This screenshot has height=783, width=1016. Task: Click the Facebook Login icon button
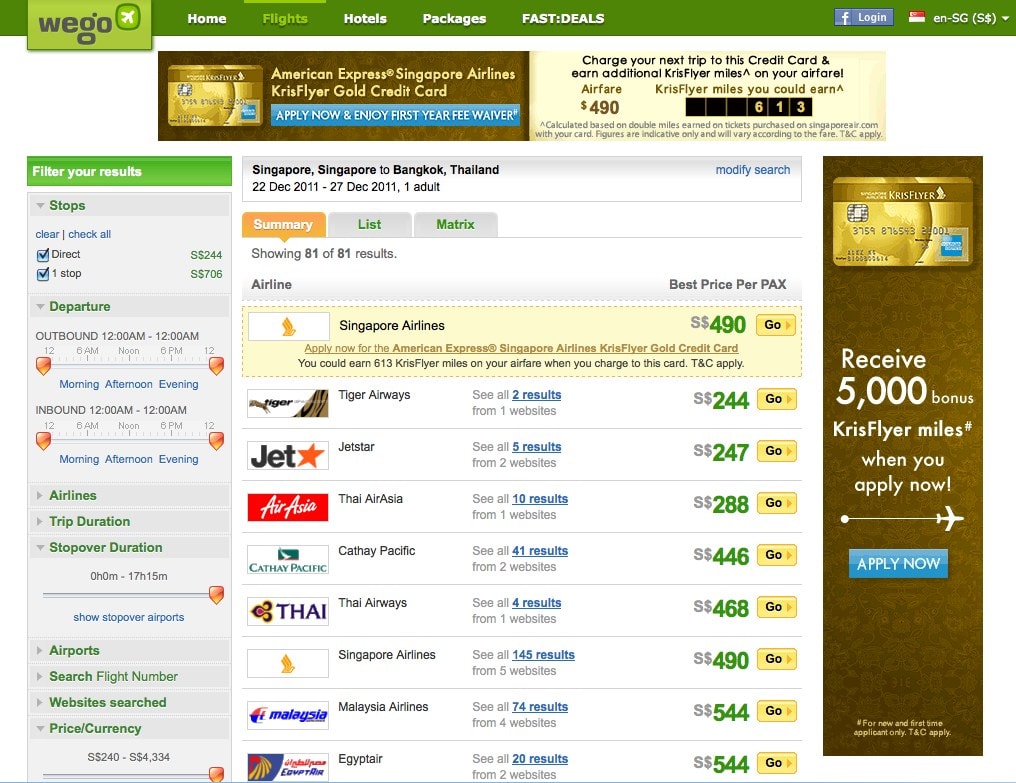click(x=863, y=18)
